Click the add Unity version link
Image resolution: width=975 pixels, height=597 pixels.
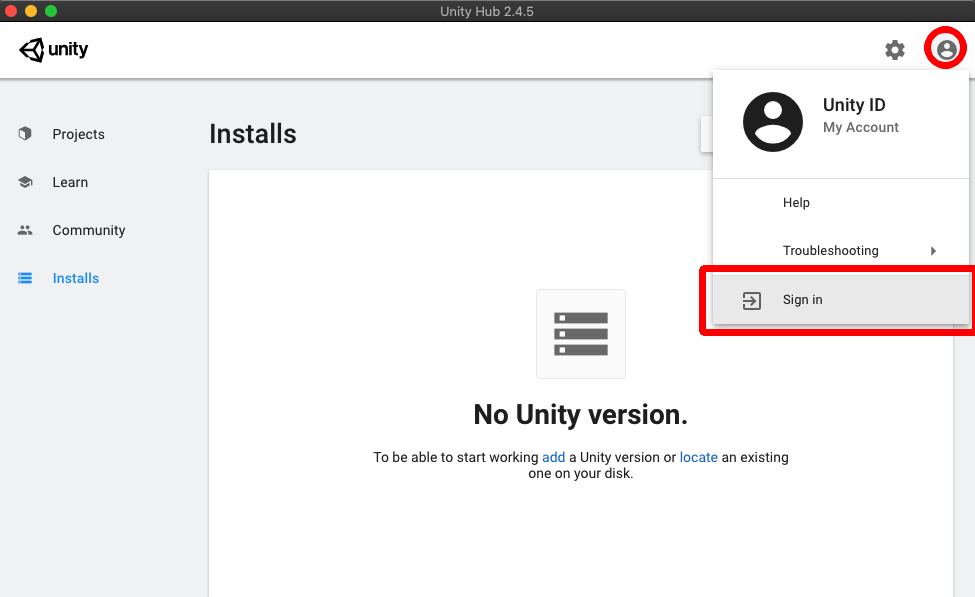point(553,457)
